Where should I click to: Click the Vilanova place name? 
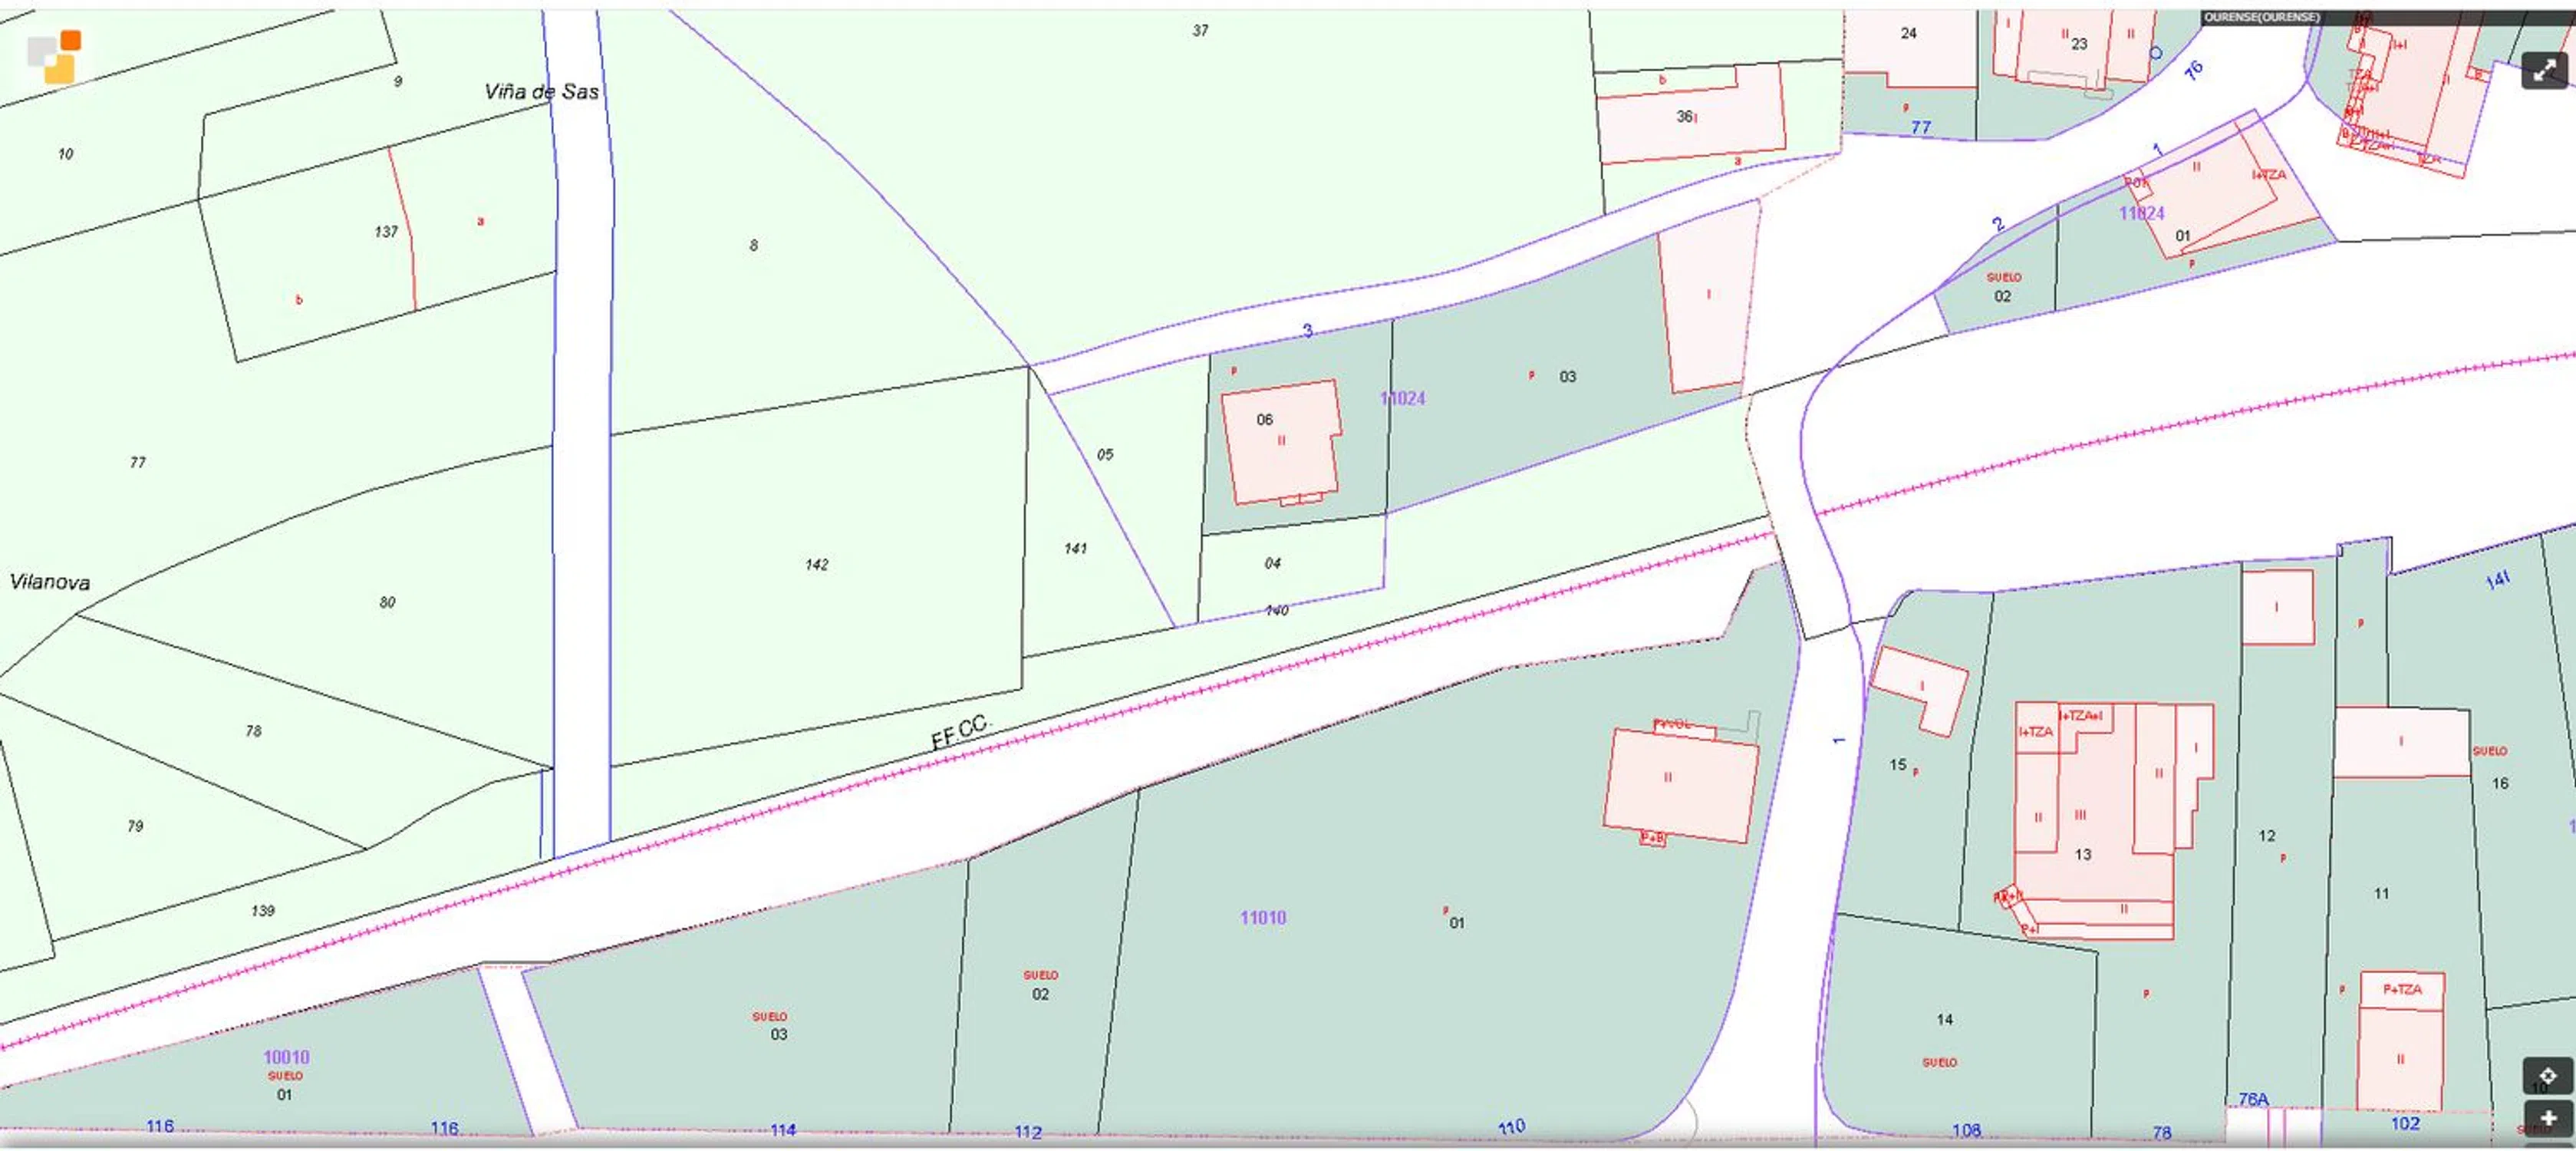coord(49,582)
